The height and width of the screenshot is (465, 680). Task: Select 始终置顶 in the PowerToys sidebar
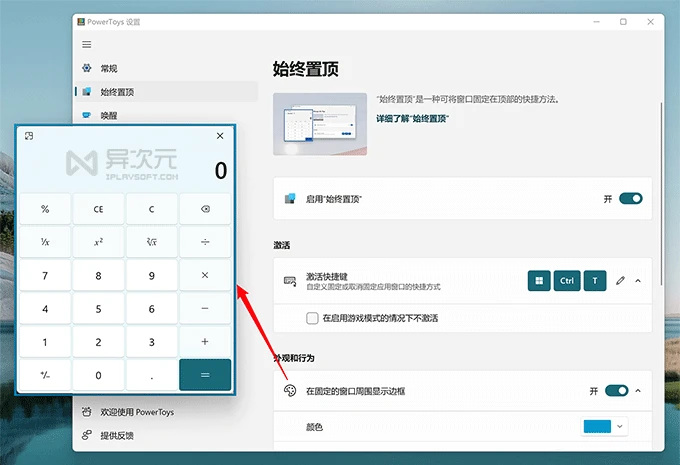(167, 92)
